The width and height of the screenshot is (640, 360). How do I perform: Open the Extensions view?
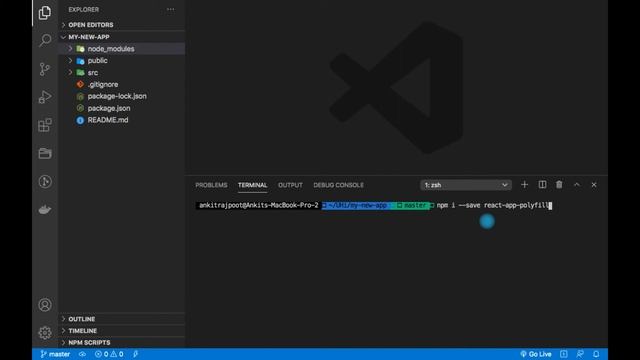click(x=45, y=125)
